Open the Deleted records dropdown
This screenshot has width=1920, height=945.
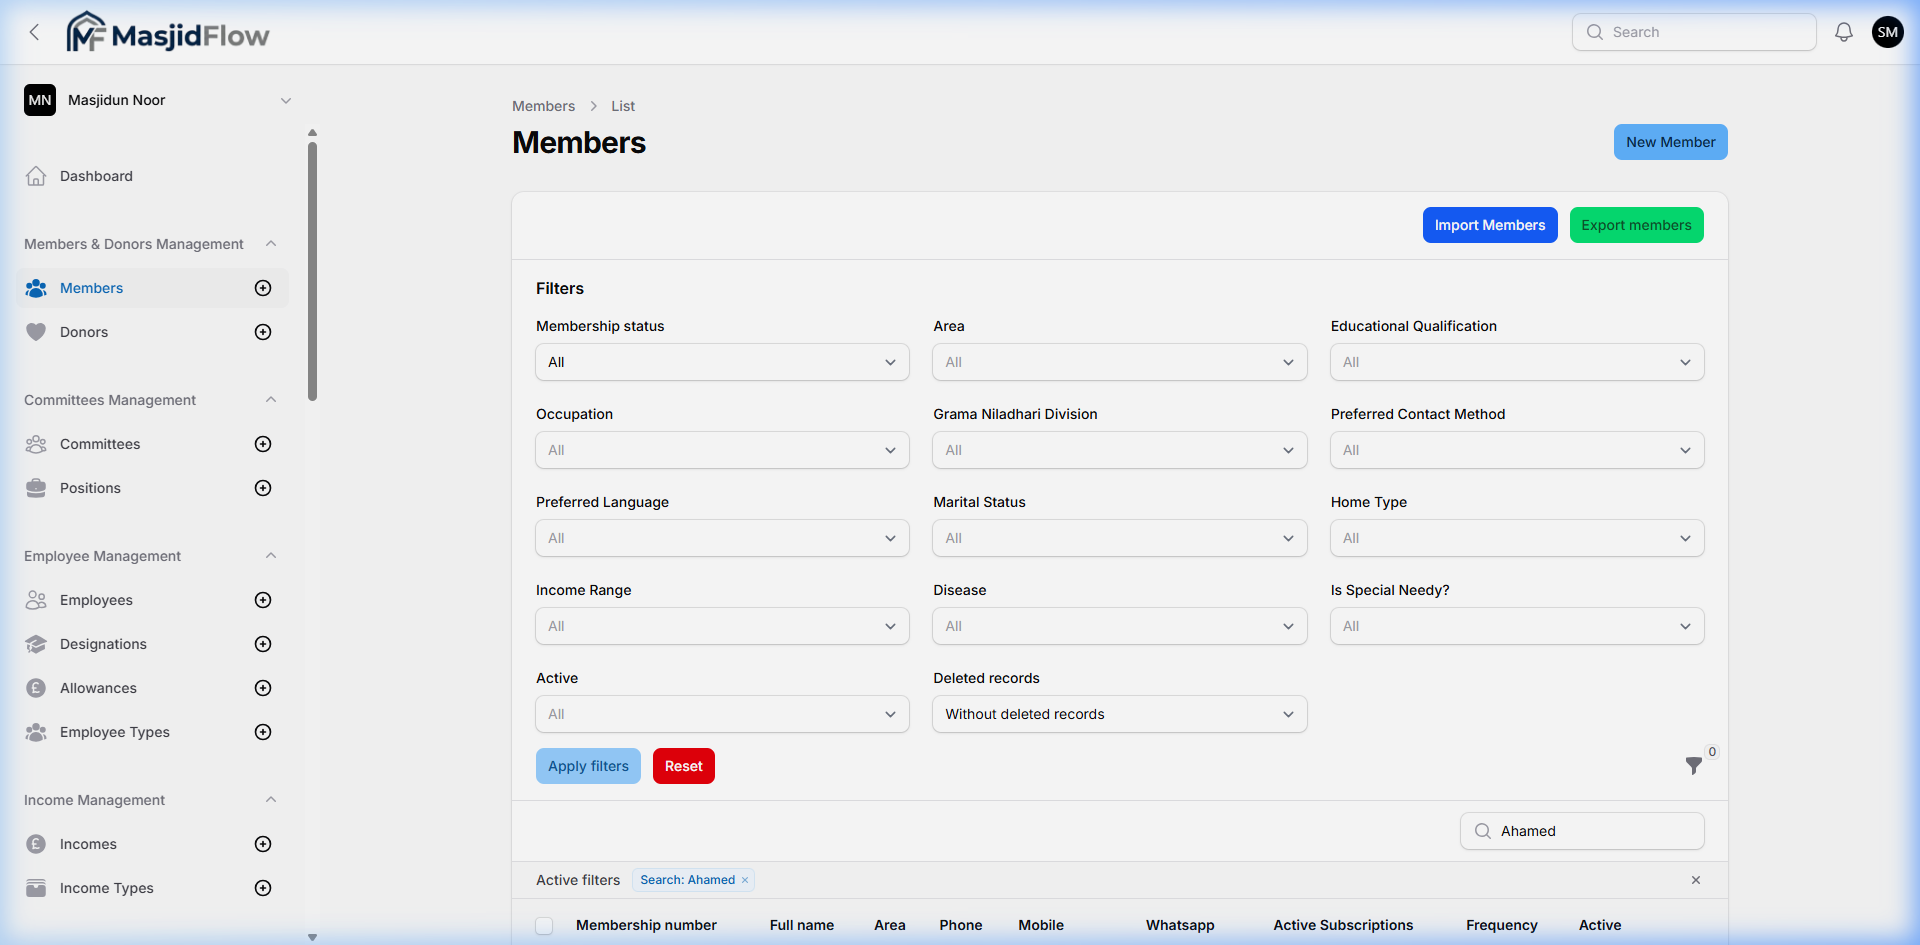click(x=1118, y=714)
